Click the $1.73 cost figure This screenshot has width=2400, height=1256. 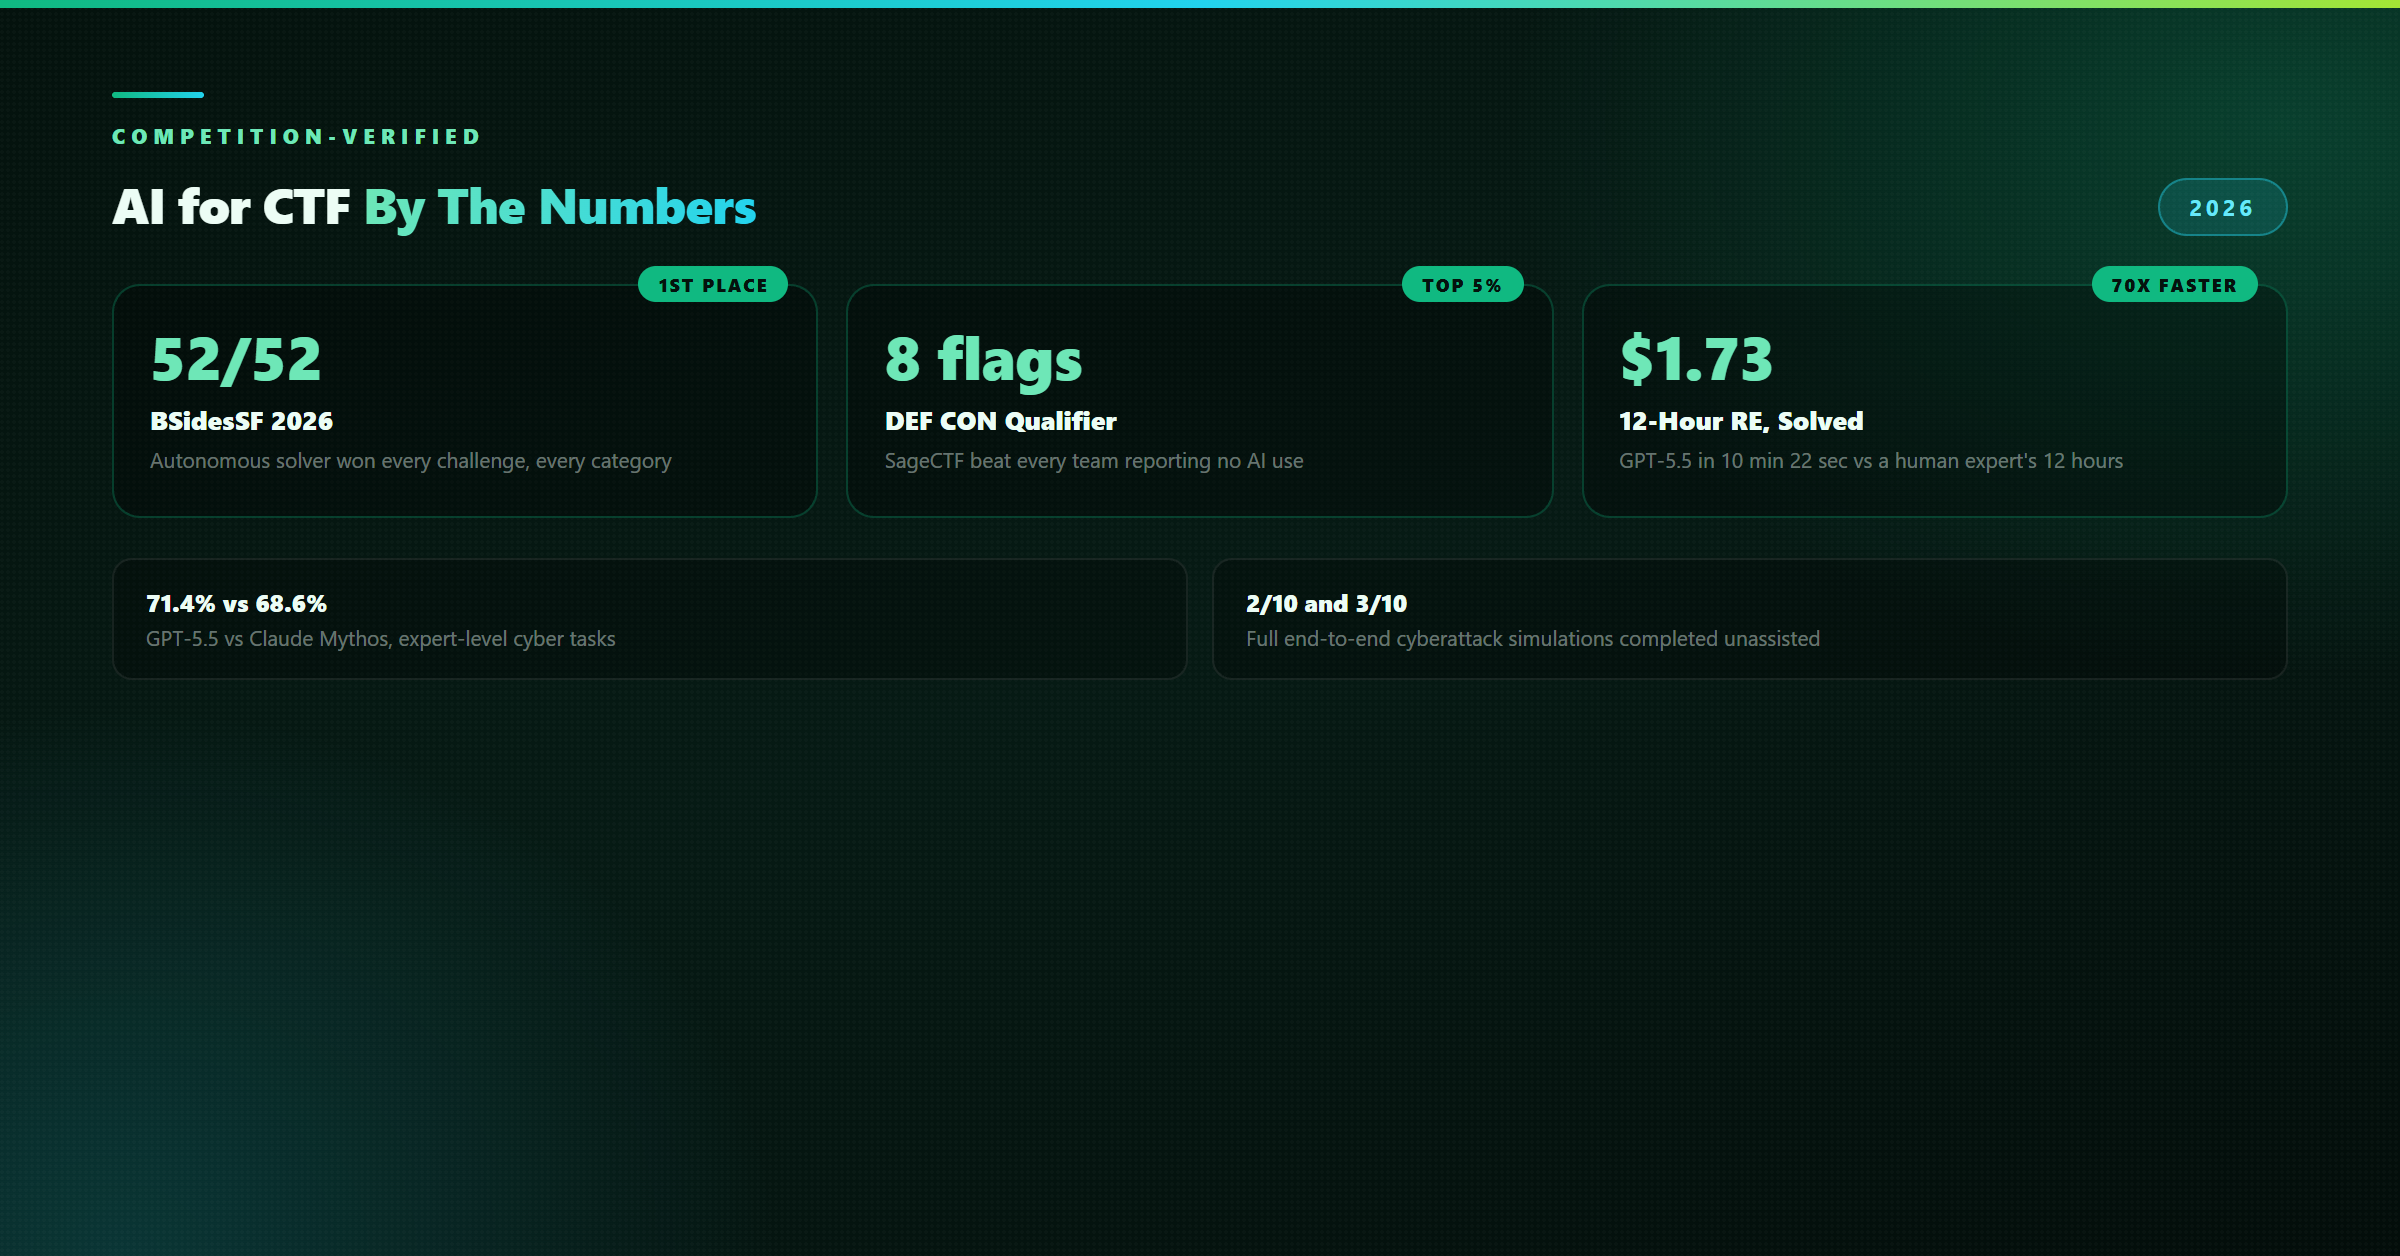pos(1696,359)
